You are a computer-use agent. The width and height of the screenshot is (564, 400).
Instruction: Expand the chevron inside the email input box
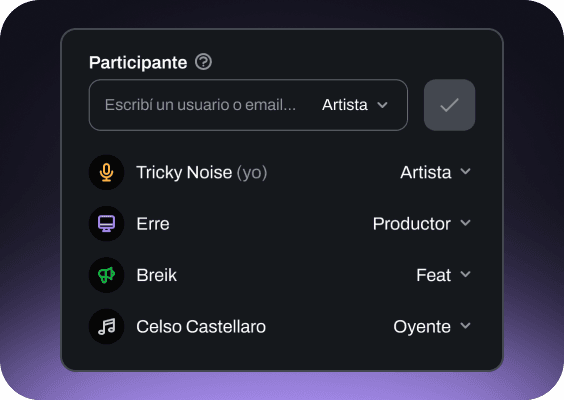[382, 105]
